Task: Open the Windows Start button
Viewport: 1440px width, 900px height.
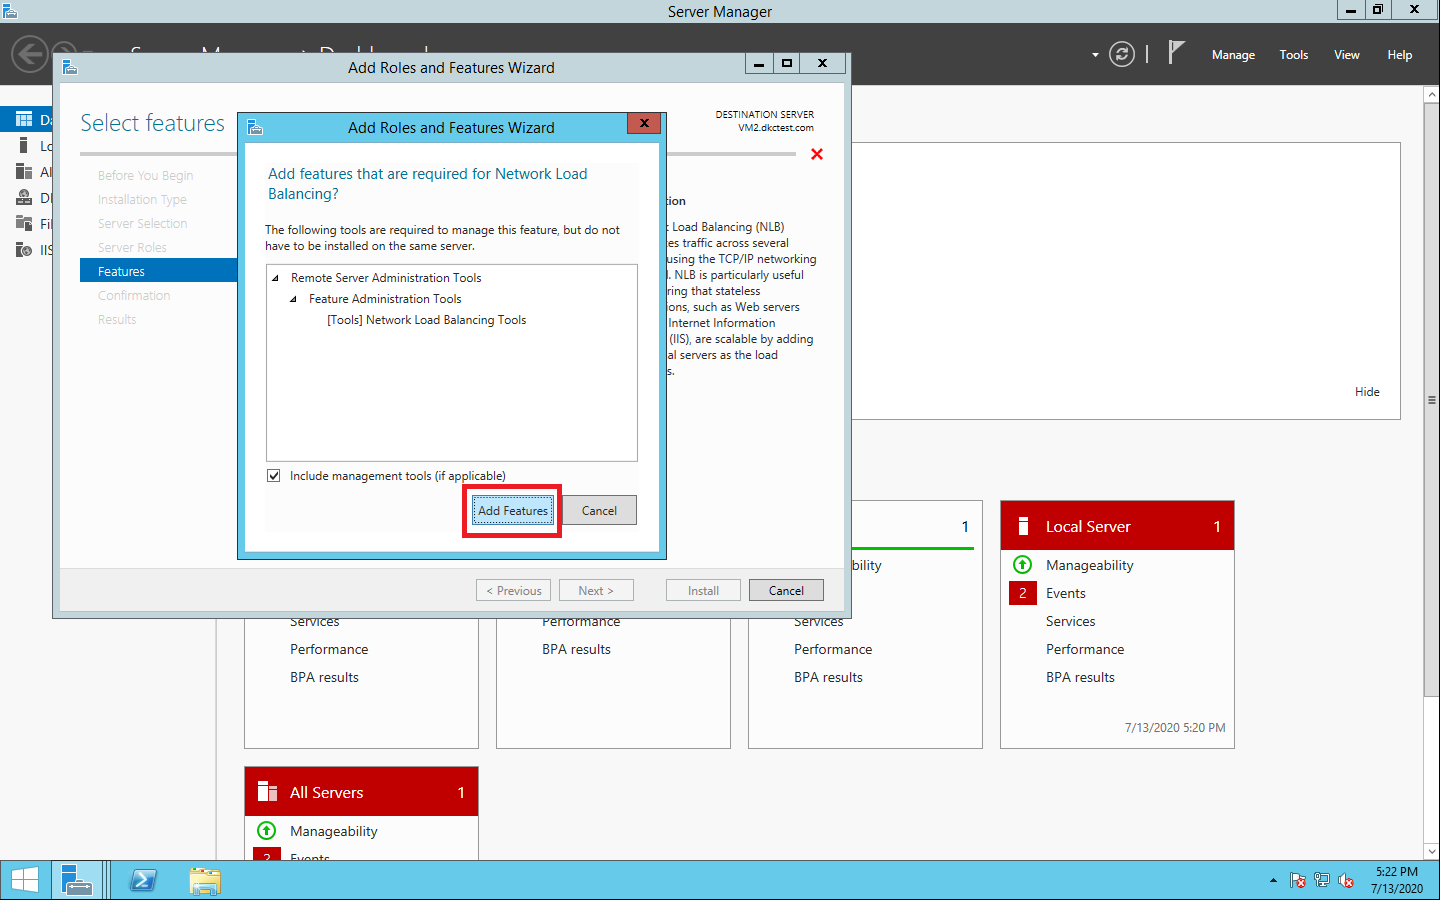Action: (x=25, y=880)
